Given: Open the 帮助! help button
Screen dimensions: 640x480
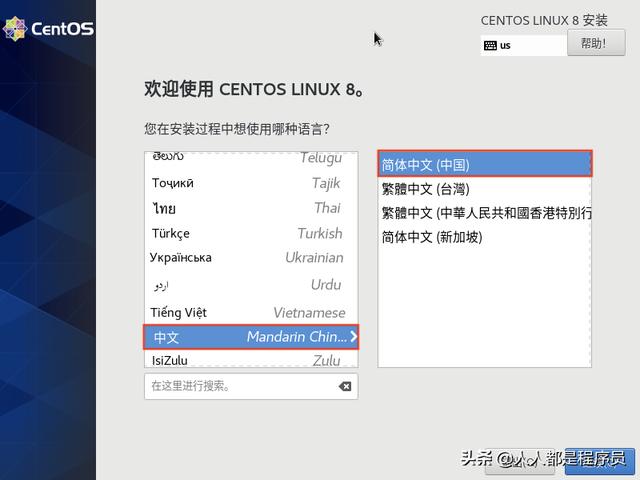Looking at the screenshot, I should [x=596, y=43].
